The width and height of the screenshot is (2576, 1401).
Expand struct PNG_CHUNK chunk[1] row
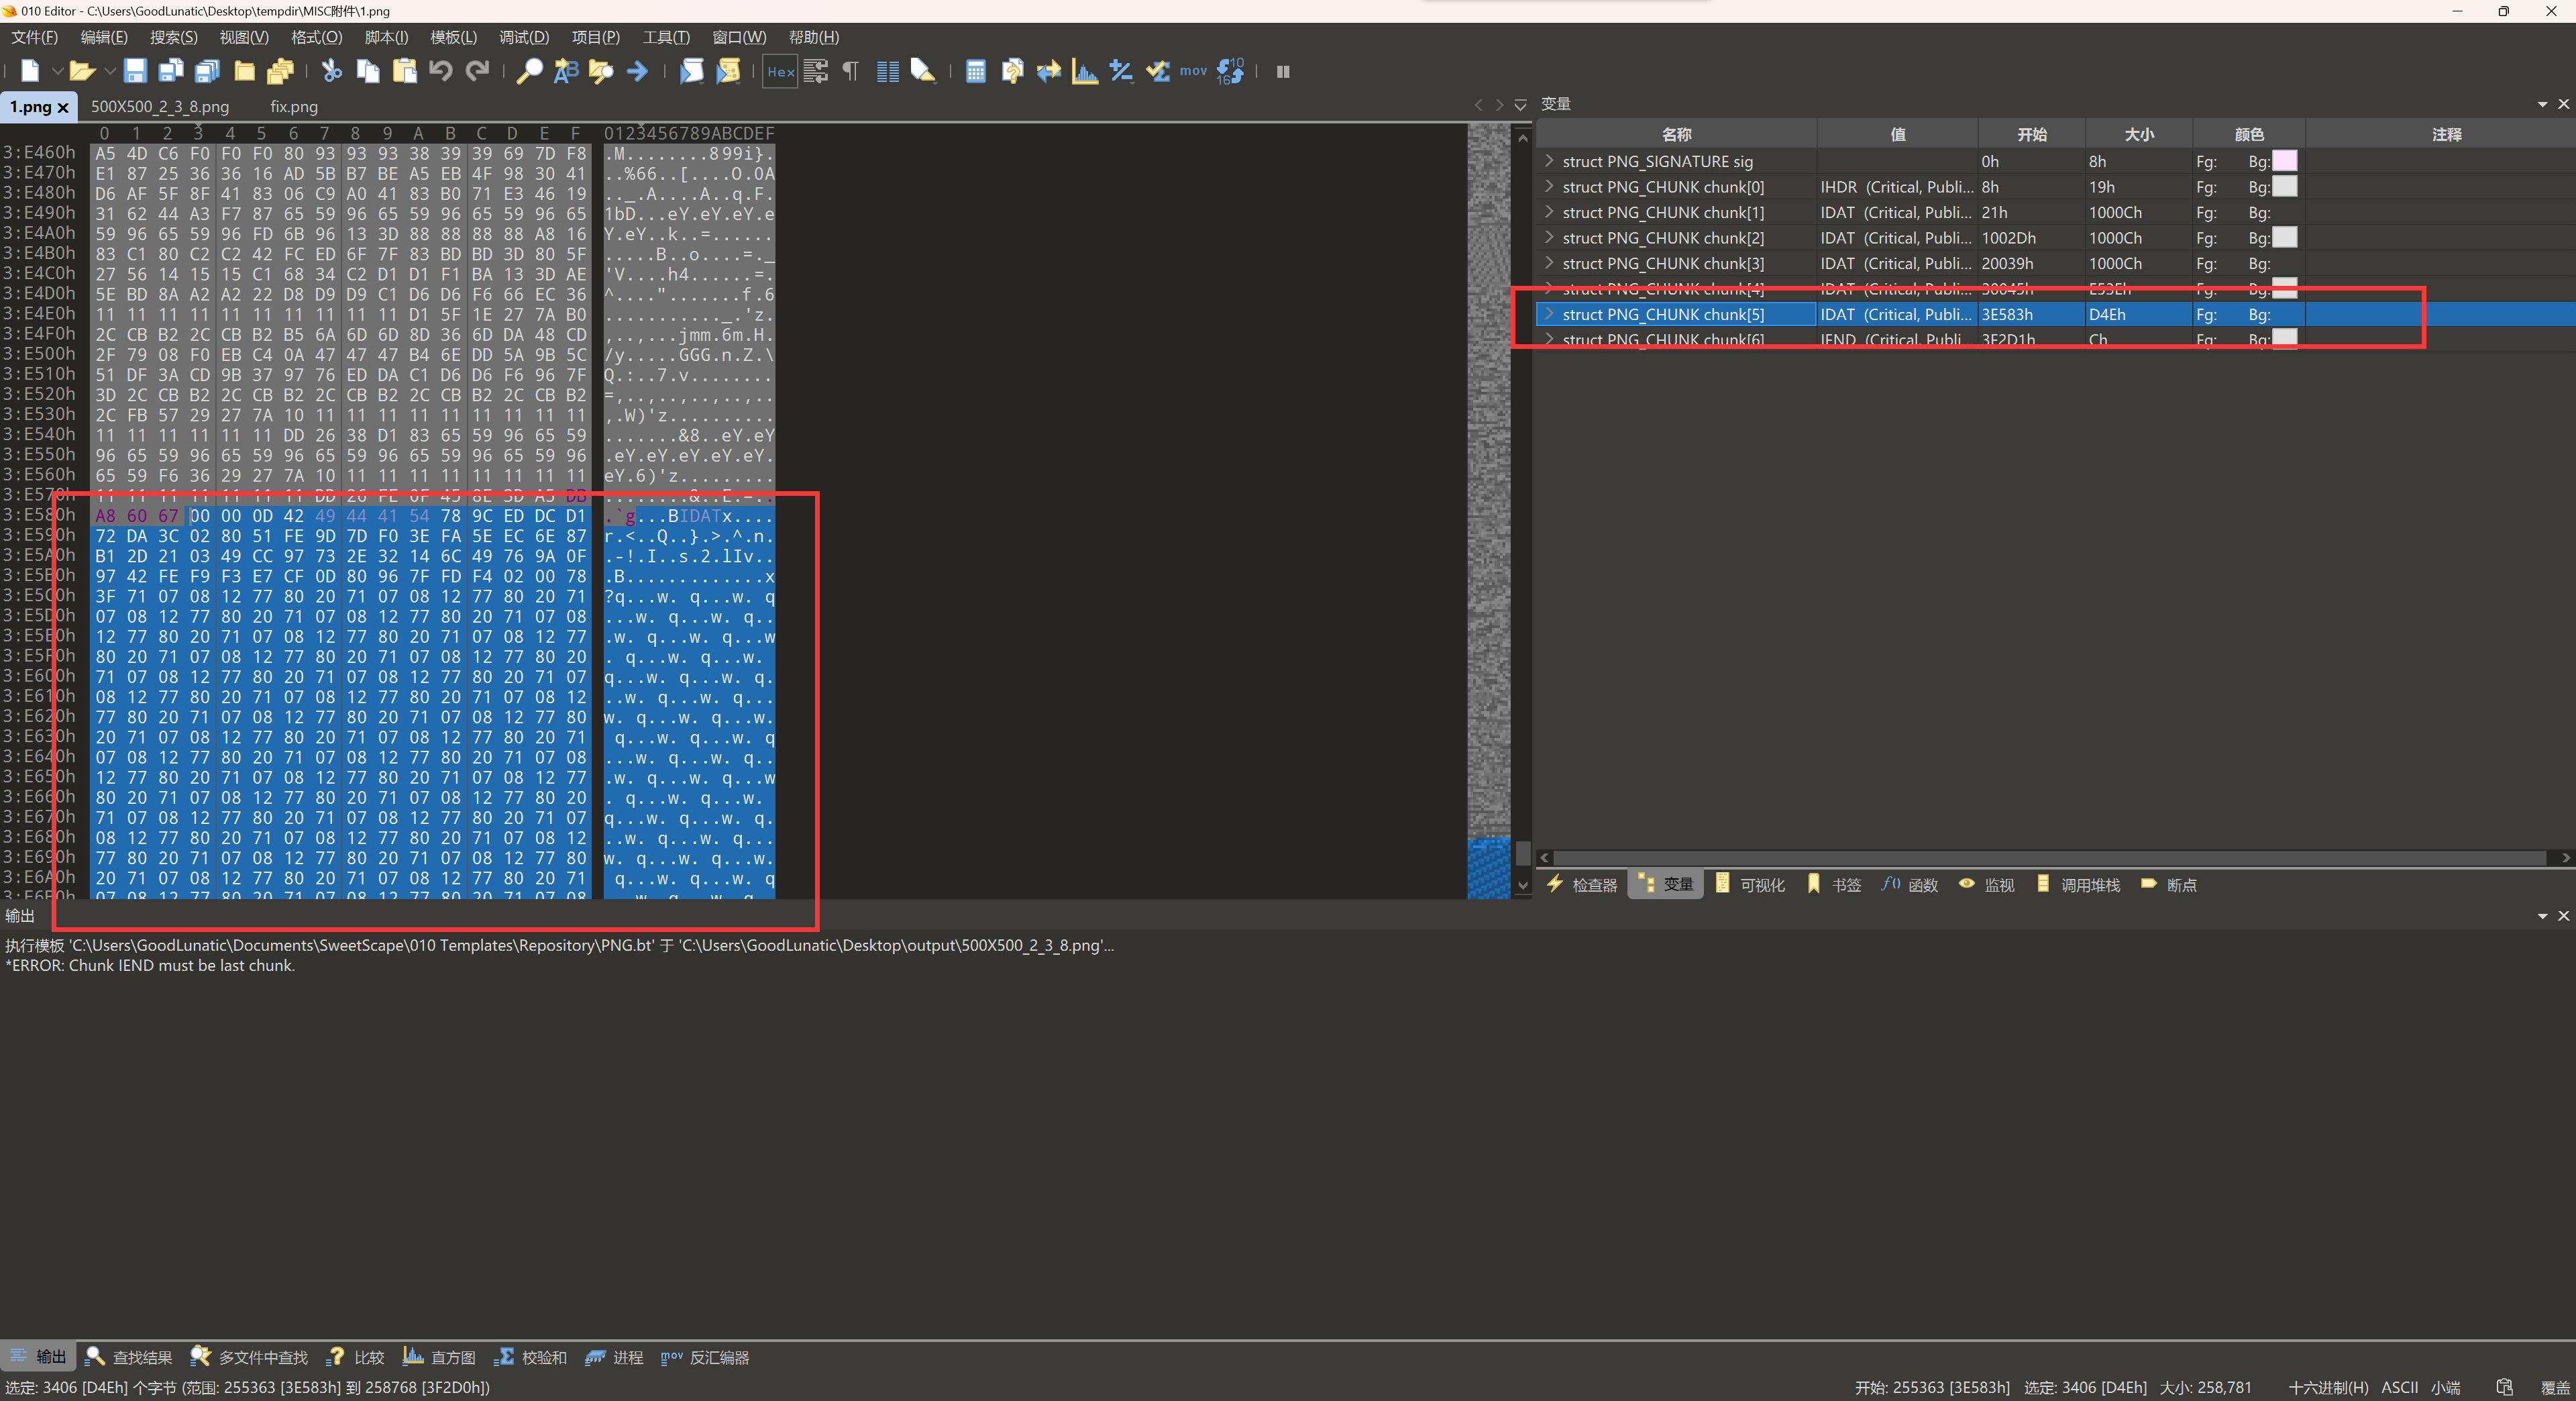[1549, 212]
